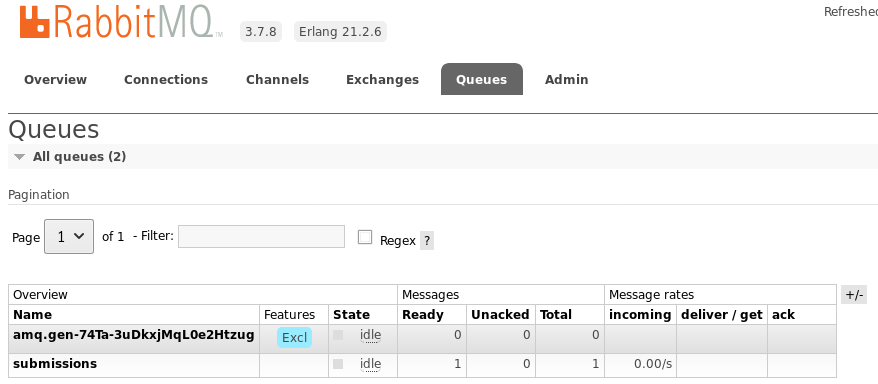Select the Queues tab

tap(482, 79)
